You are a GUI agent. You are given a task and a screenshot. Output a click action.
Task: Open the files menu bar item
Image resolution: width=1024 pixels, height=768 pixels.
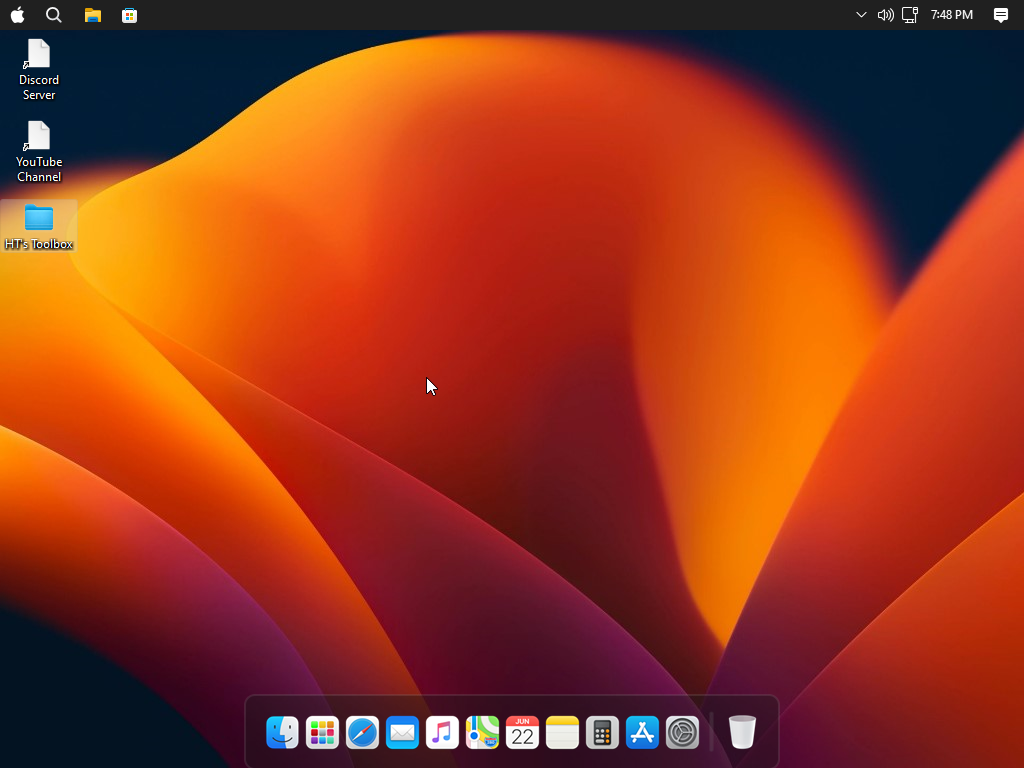93,15
